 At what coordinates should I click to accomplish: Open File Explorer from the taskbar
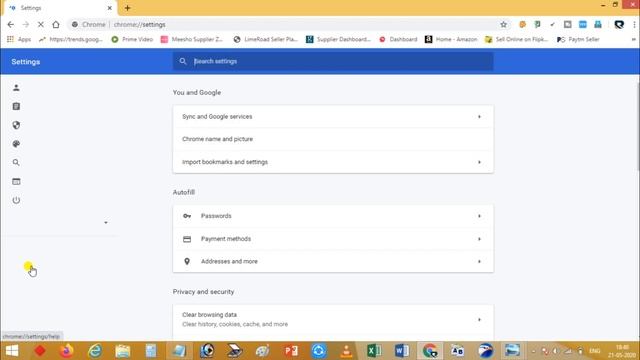pos(122,351)
